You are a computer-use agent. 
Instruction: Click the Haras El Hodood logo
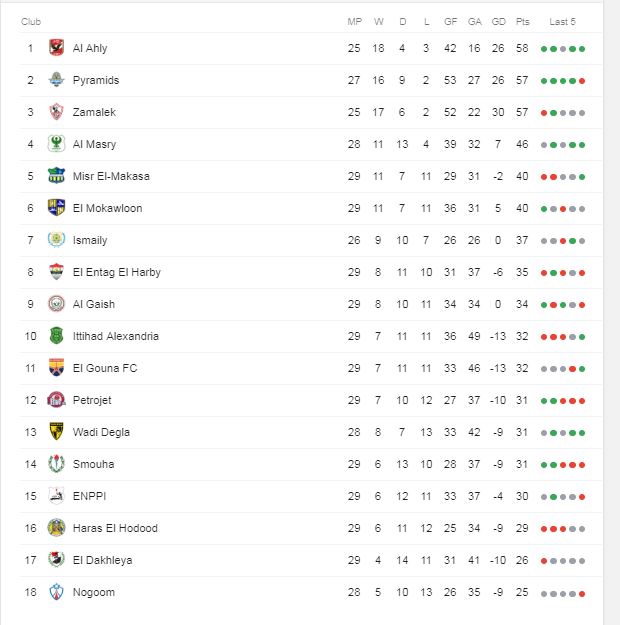[56, 528]
